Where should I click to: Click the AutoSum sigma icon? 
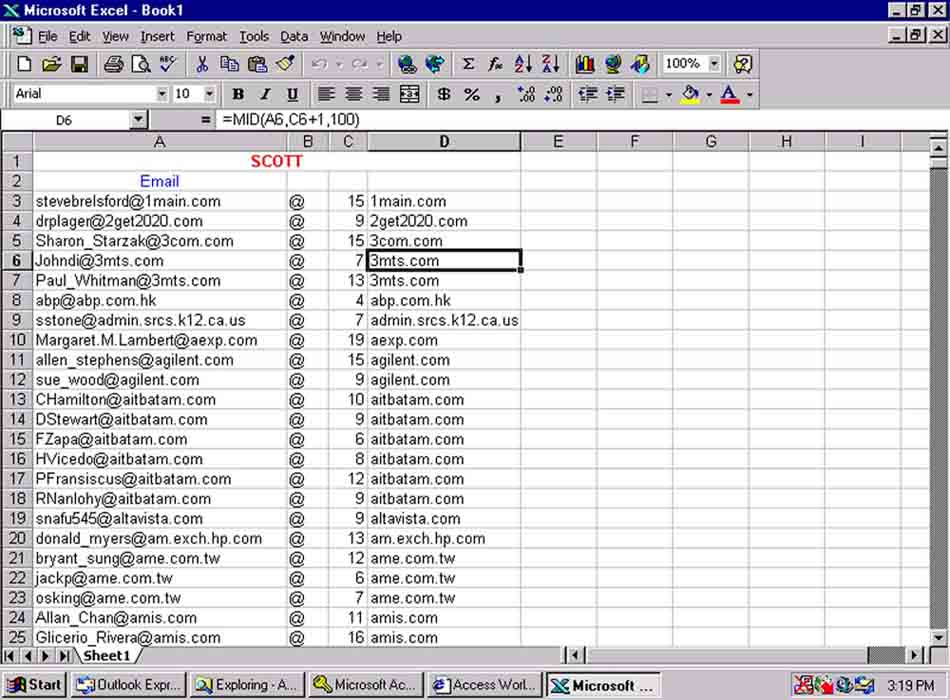pos(468,64)
